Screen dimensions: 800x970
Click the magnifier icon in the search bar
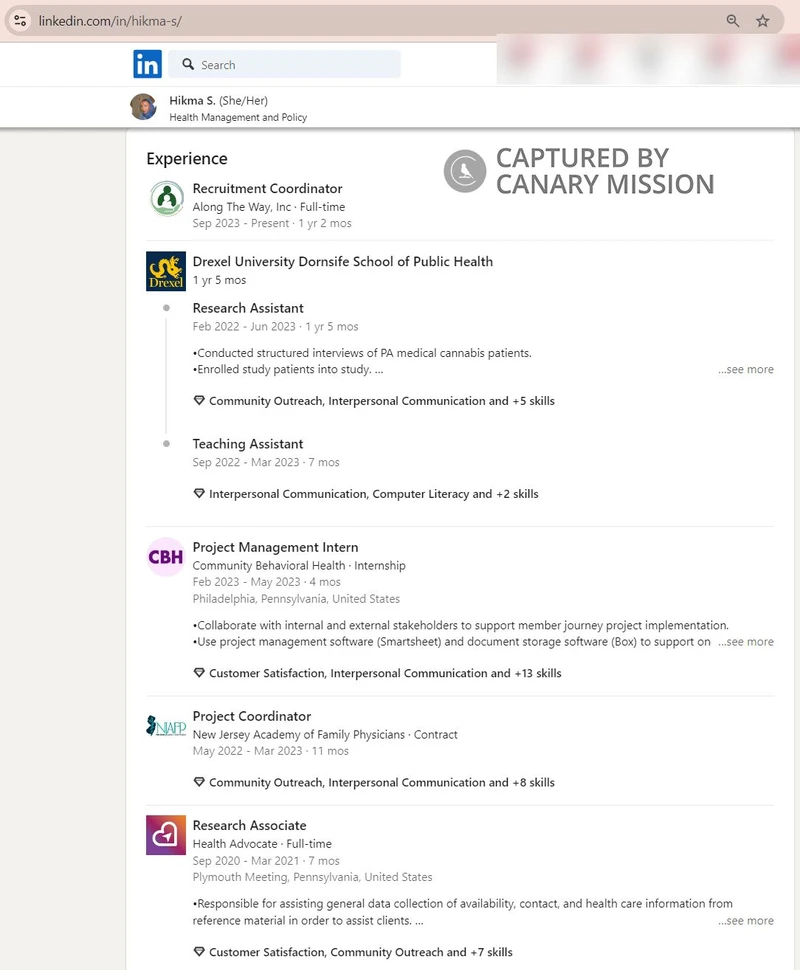point(189,64)
